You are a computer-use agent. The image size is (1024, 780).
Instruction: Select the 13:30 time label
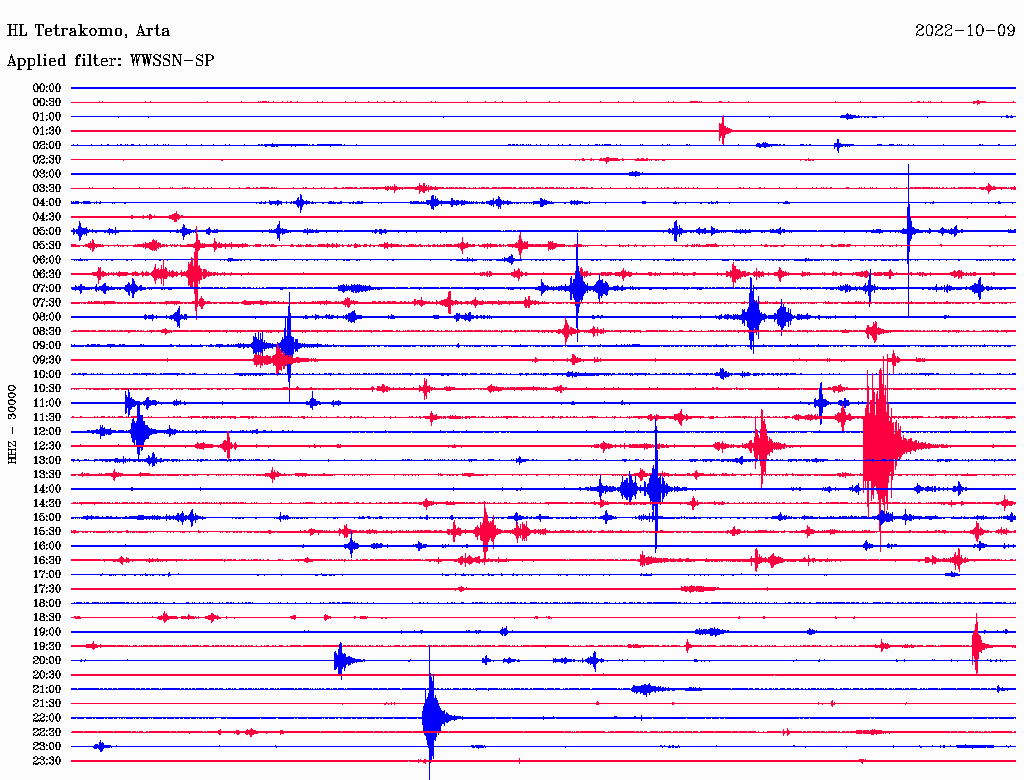(x=47, y=475)
